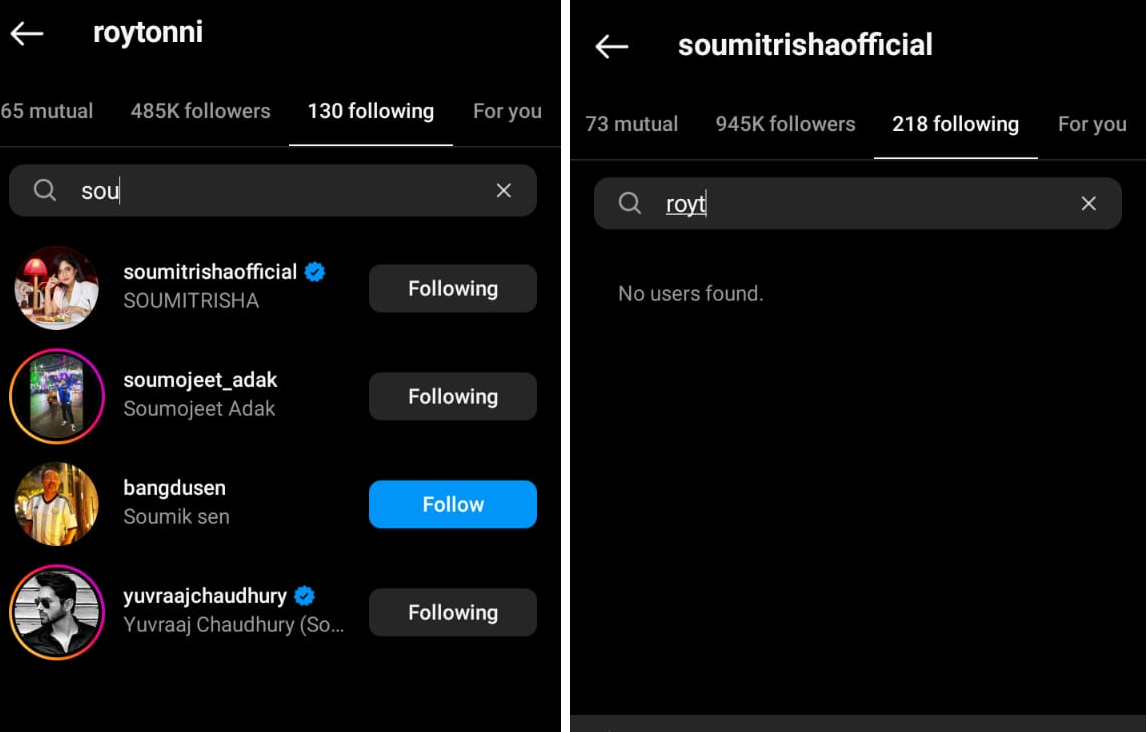The height and width of the screenshot is (732, 1147).
Task: Clear the 'sou' search text
Action: 503,191
